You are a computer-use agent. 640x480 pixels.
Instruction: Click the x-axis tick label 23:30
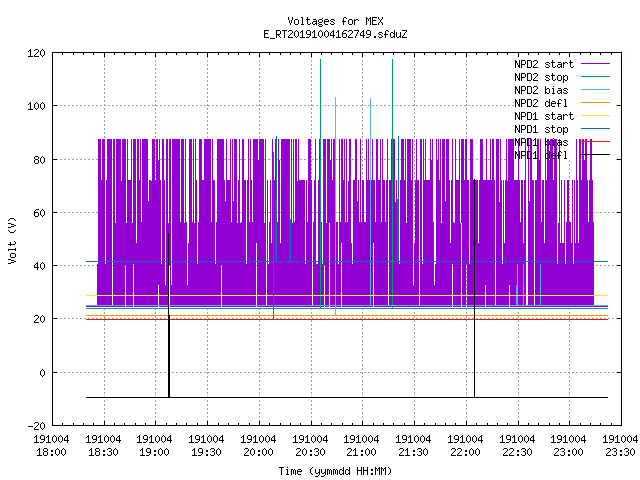(620, 452)
